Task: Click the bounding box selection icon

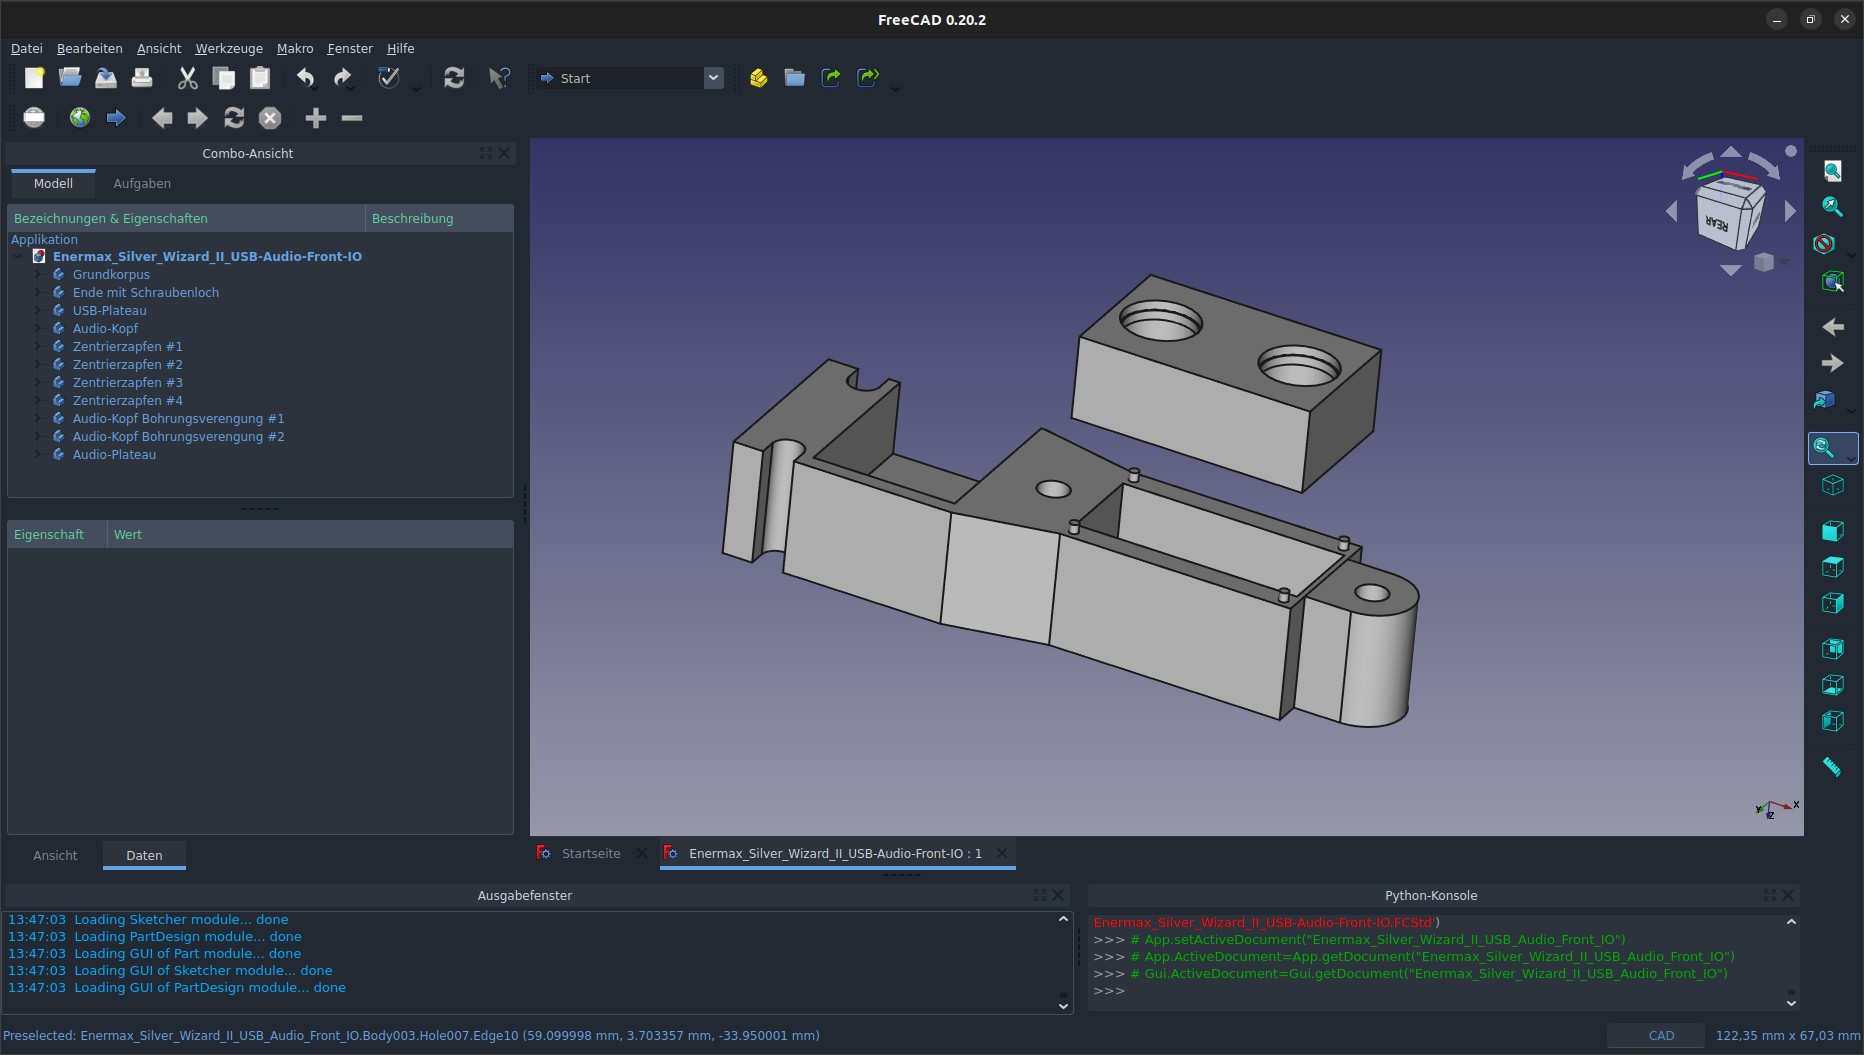Action: pyautogui.click(x=1832, y=282)
